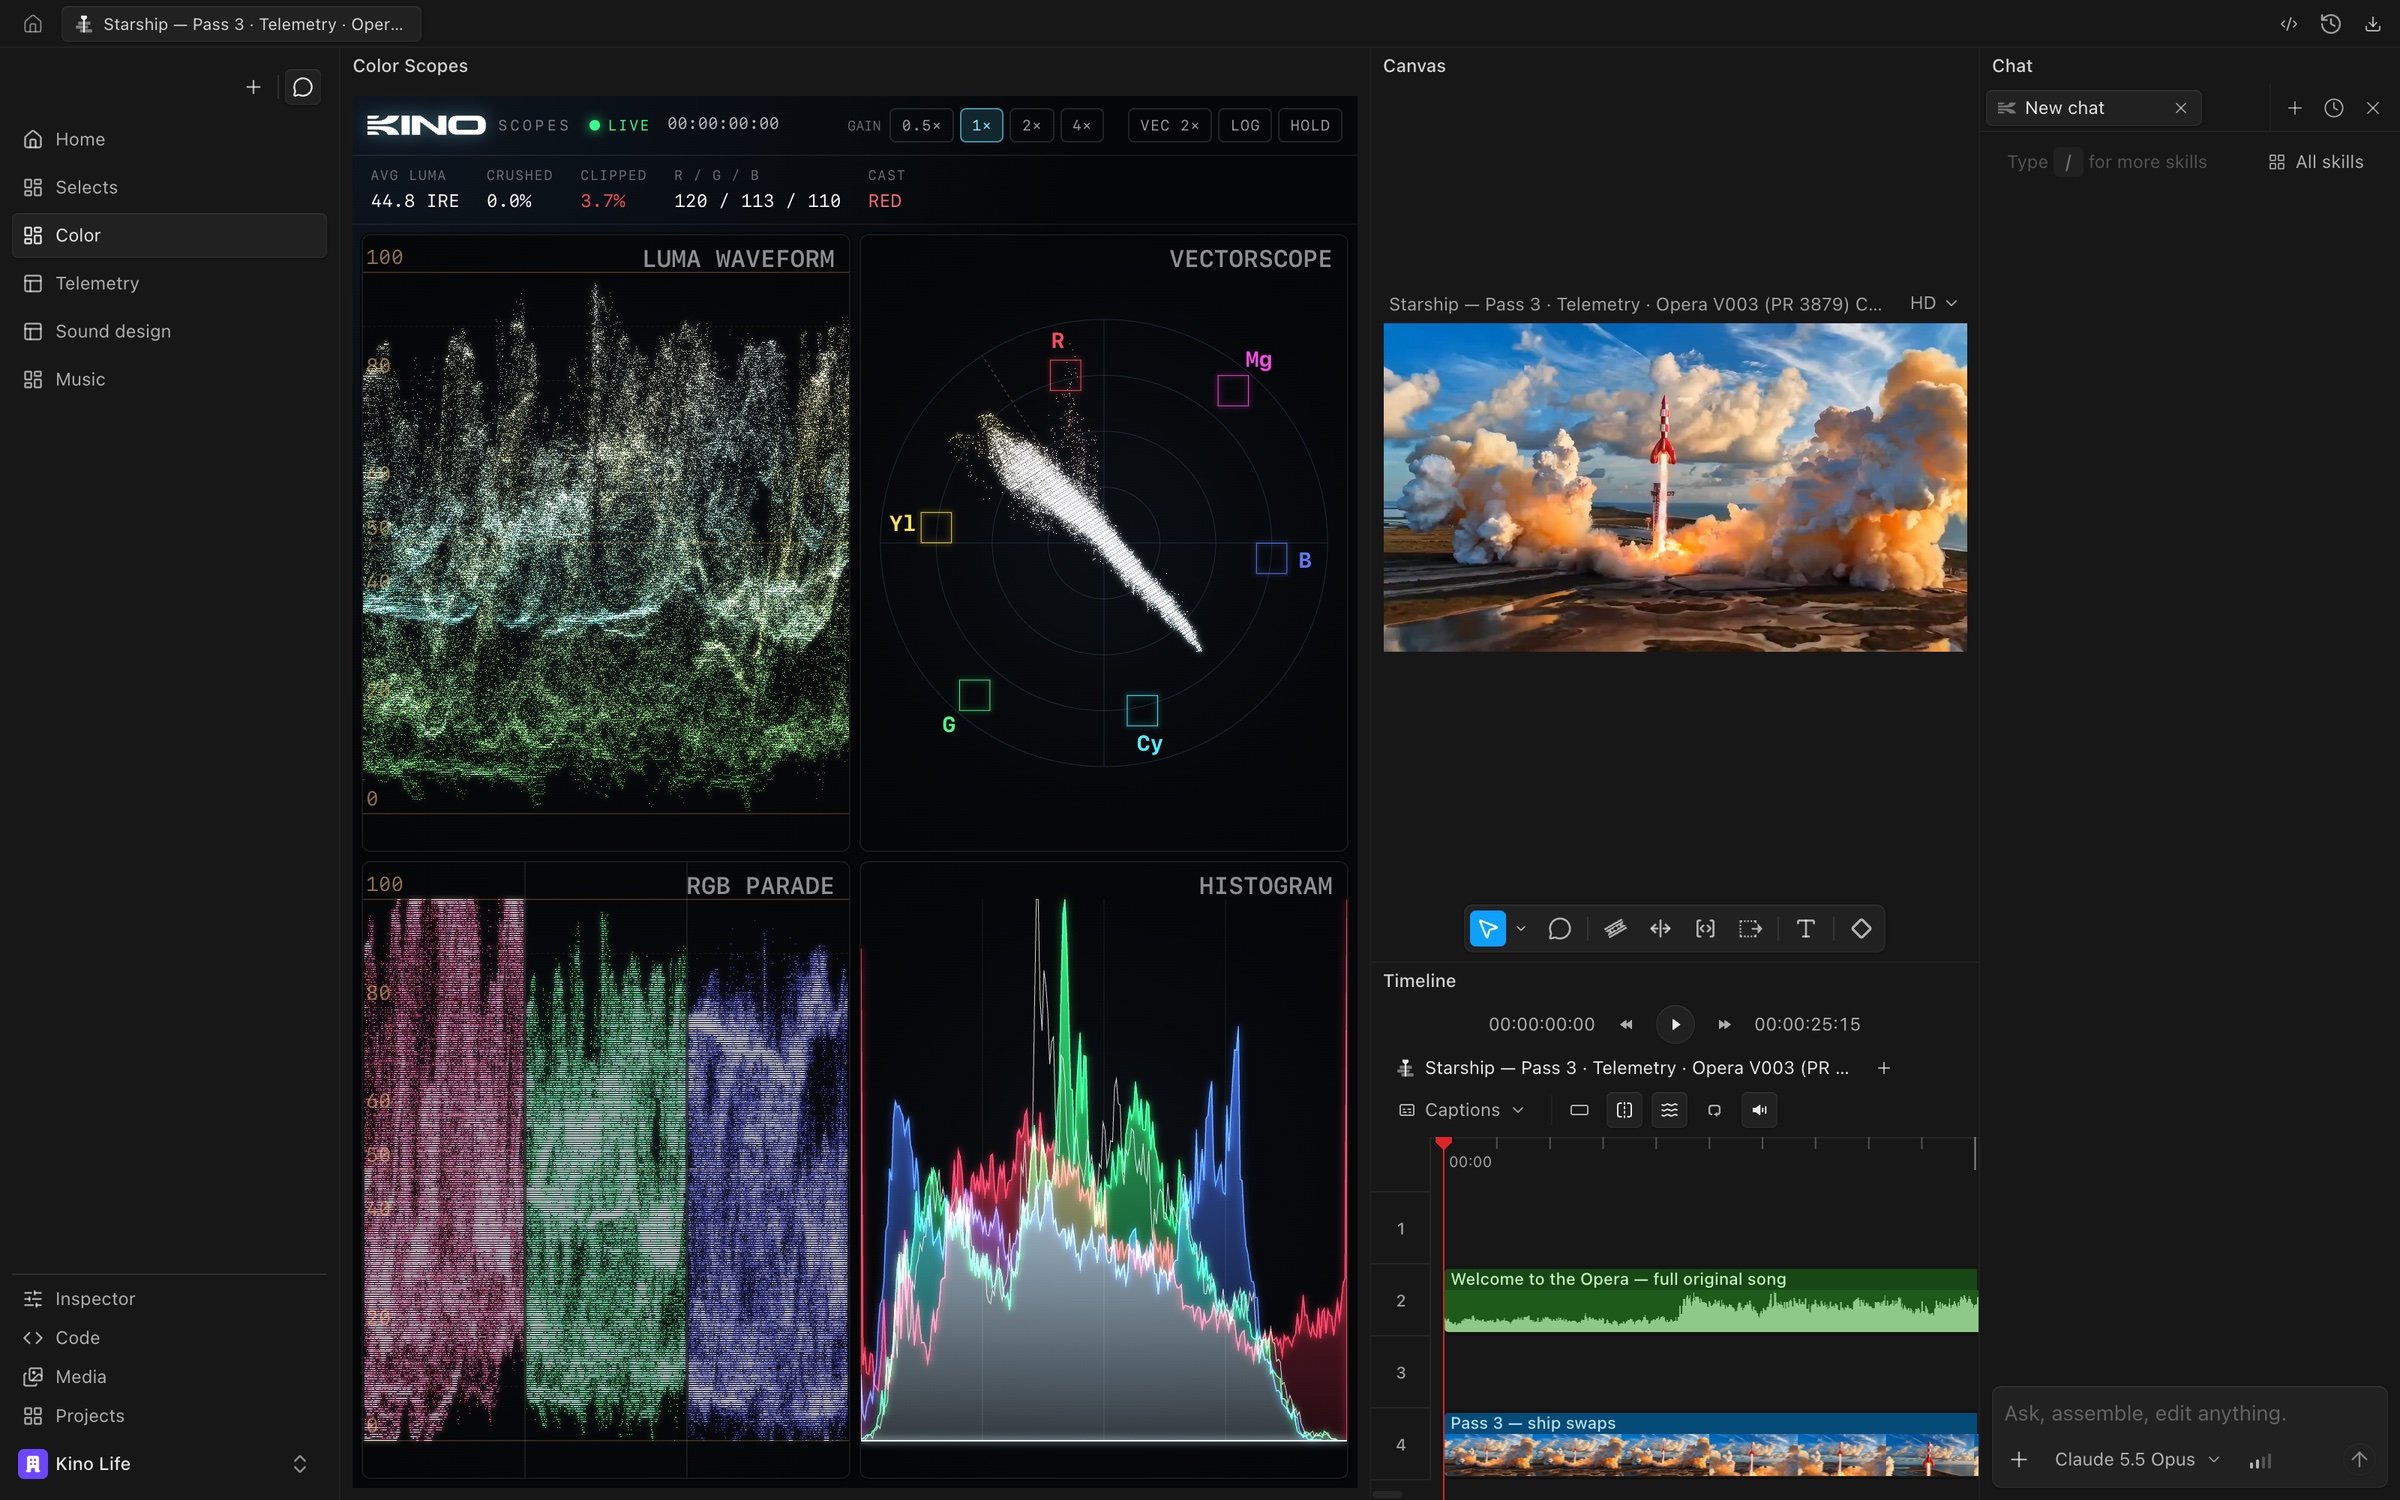The height and width of the screenshot is (1500, 2400).
Task: Select the Text tool in canvas toolbar
Action: coord(1805,928)
